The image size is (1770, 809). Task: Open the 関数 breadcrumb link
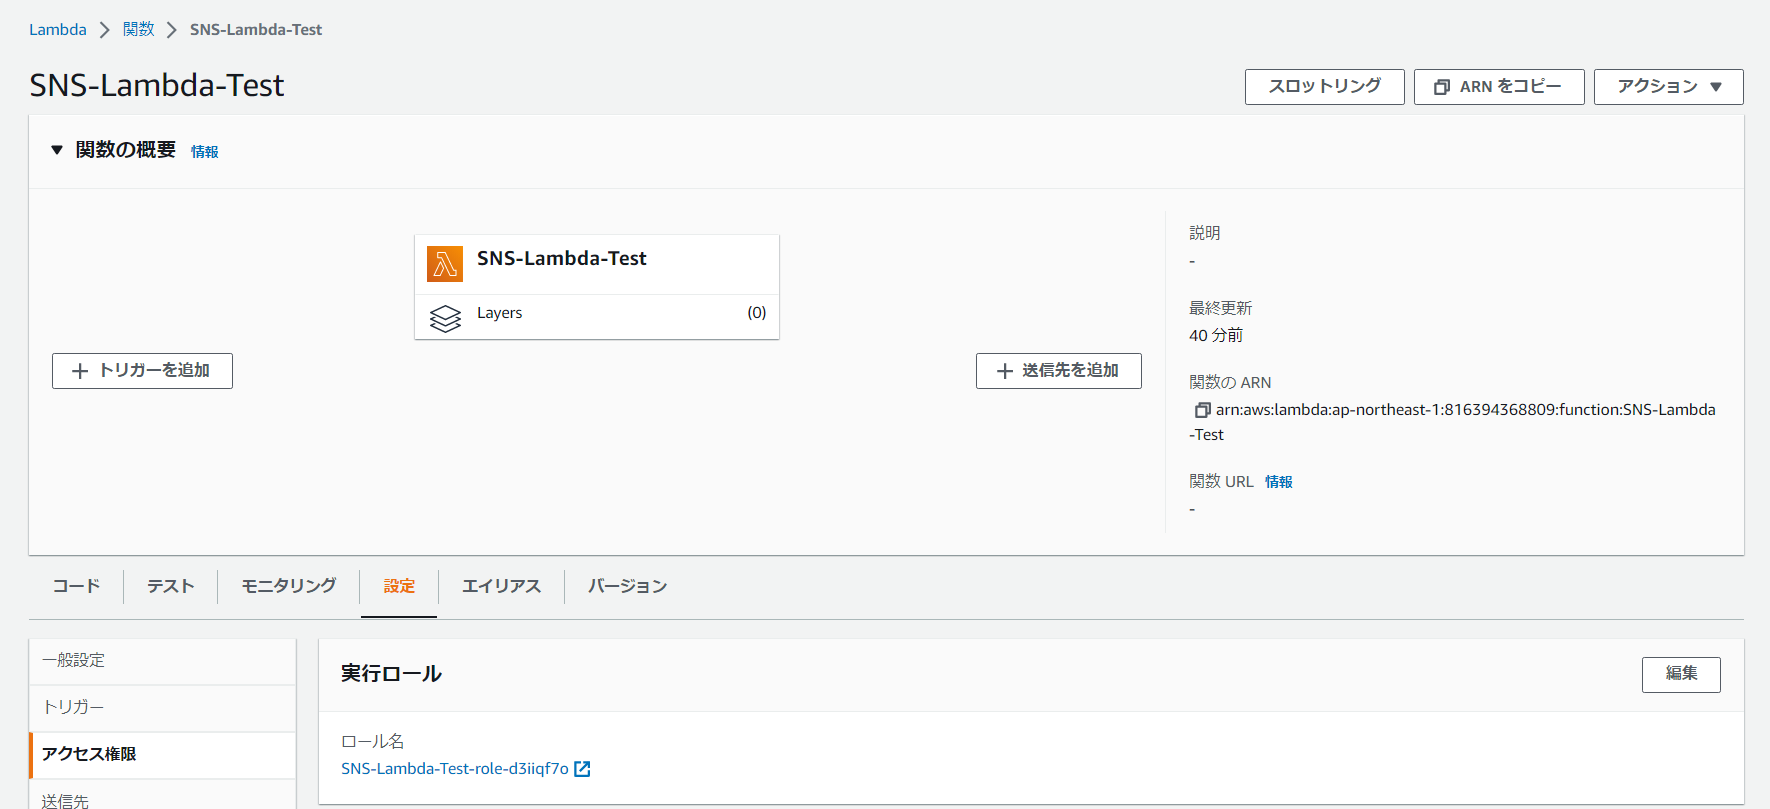tap(139, 30)
